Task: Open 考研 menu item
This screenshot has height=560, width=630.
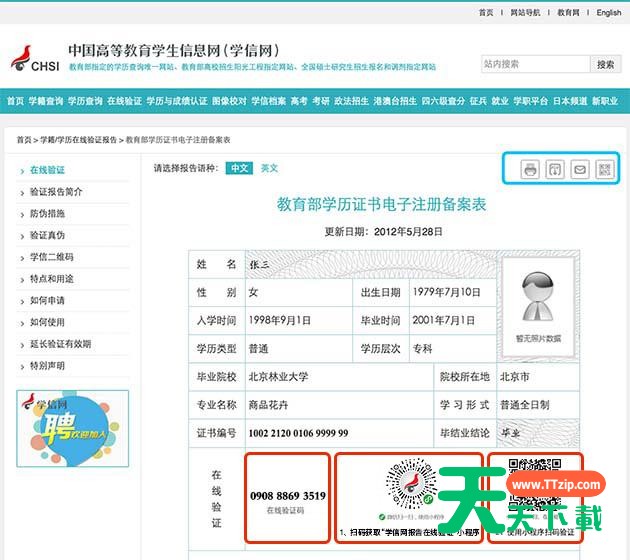Action: pos(321,101)
